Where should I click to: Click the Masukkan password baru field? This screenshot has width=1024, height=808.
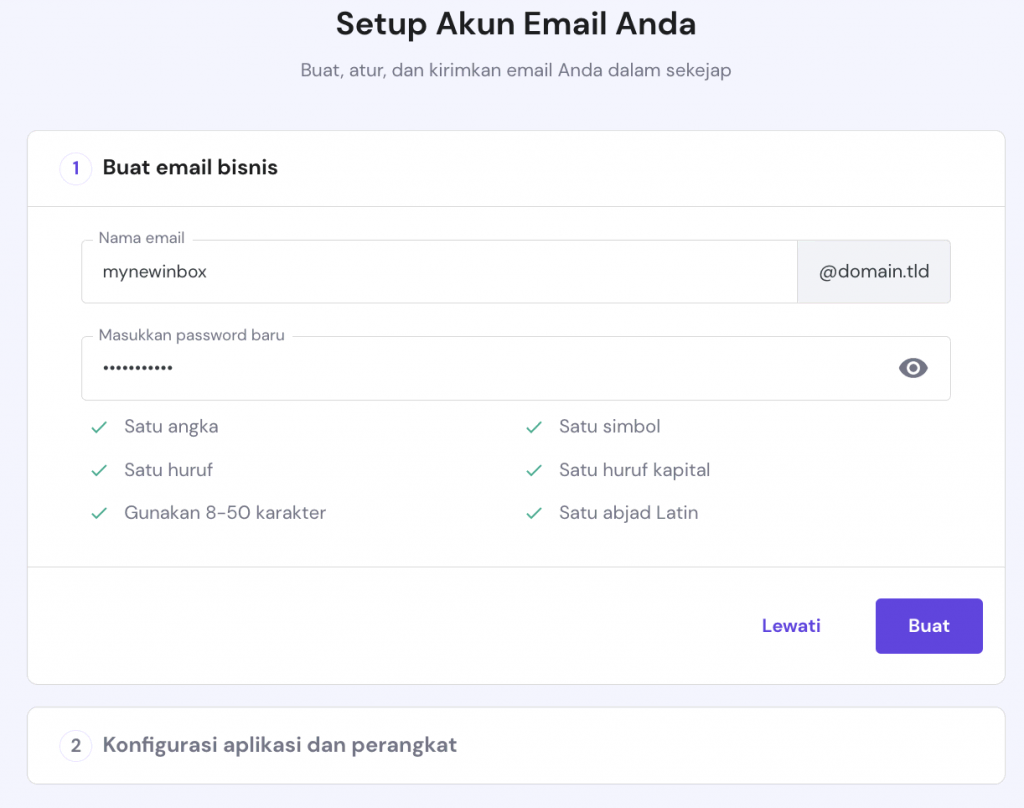(x=480, y=368)
